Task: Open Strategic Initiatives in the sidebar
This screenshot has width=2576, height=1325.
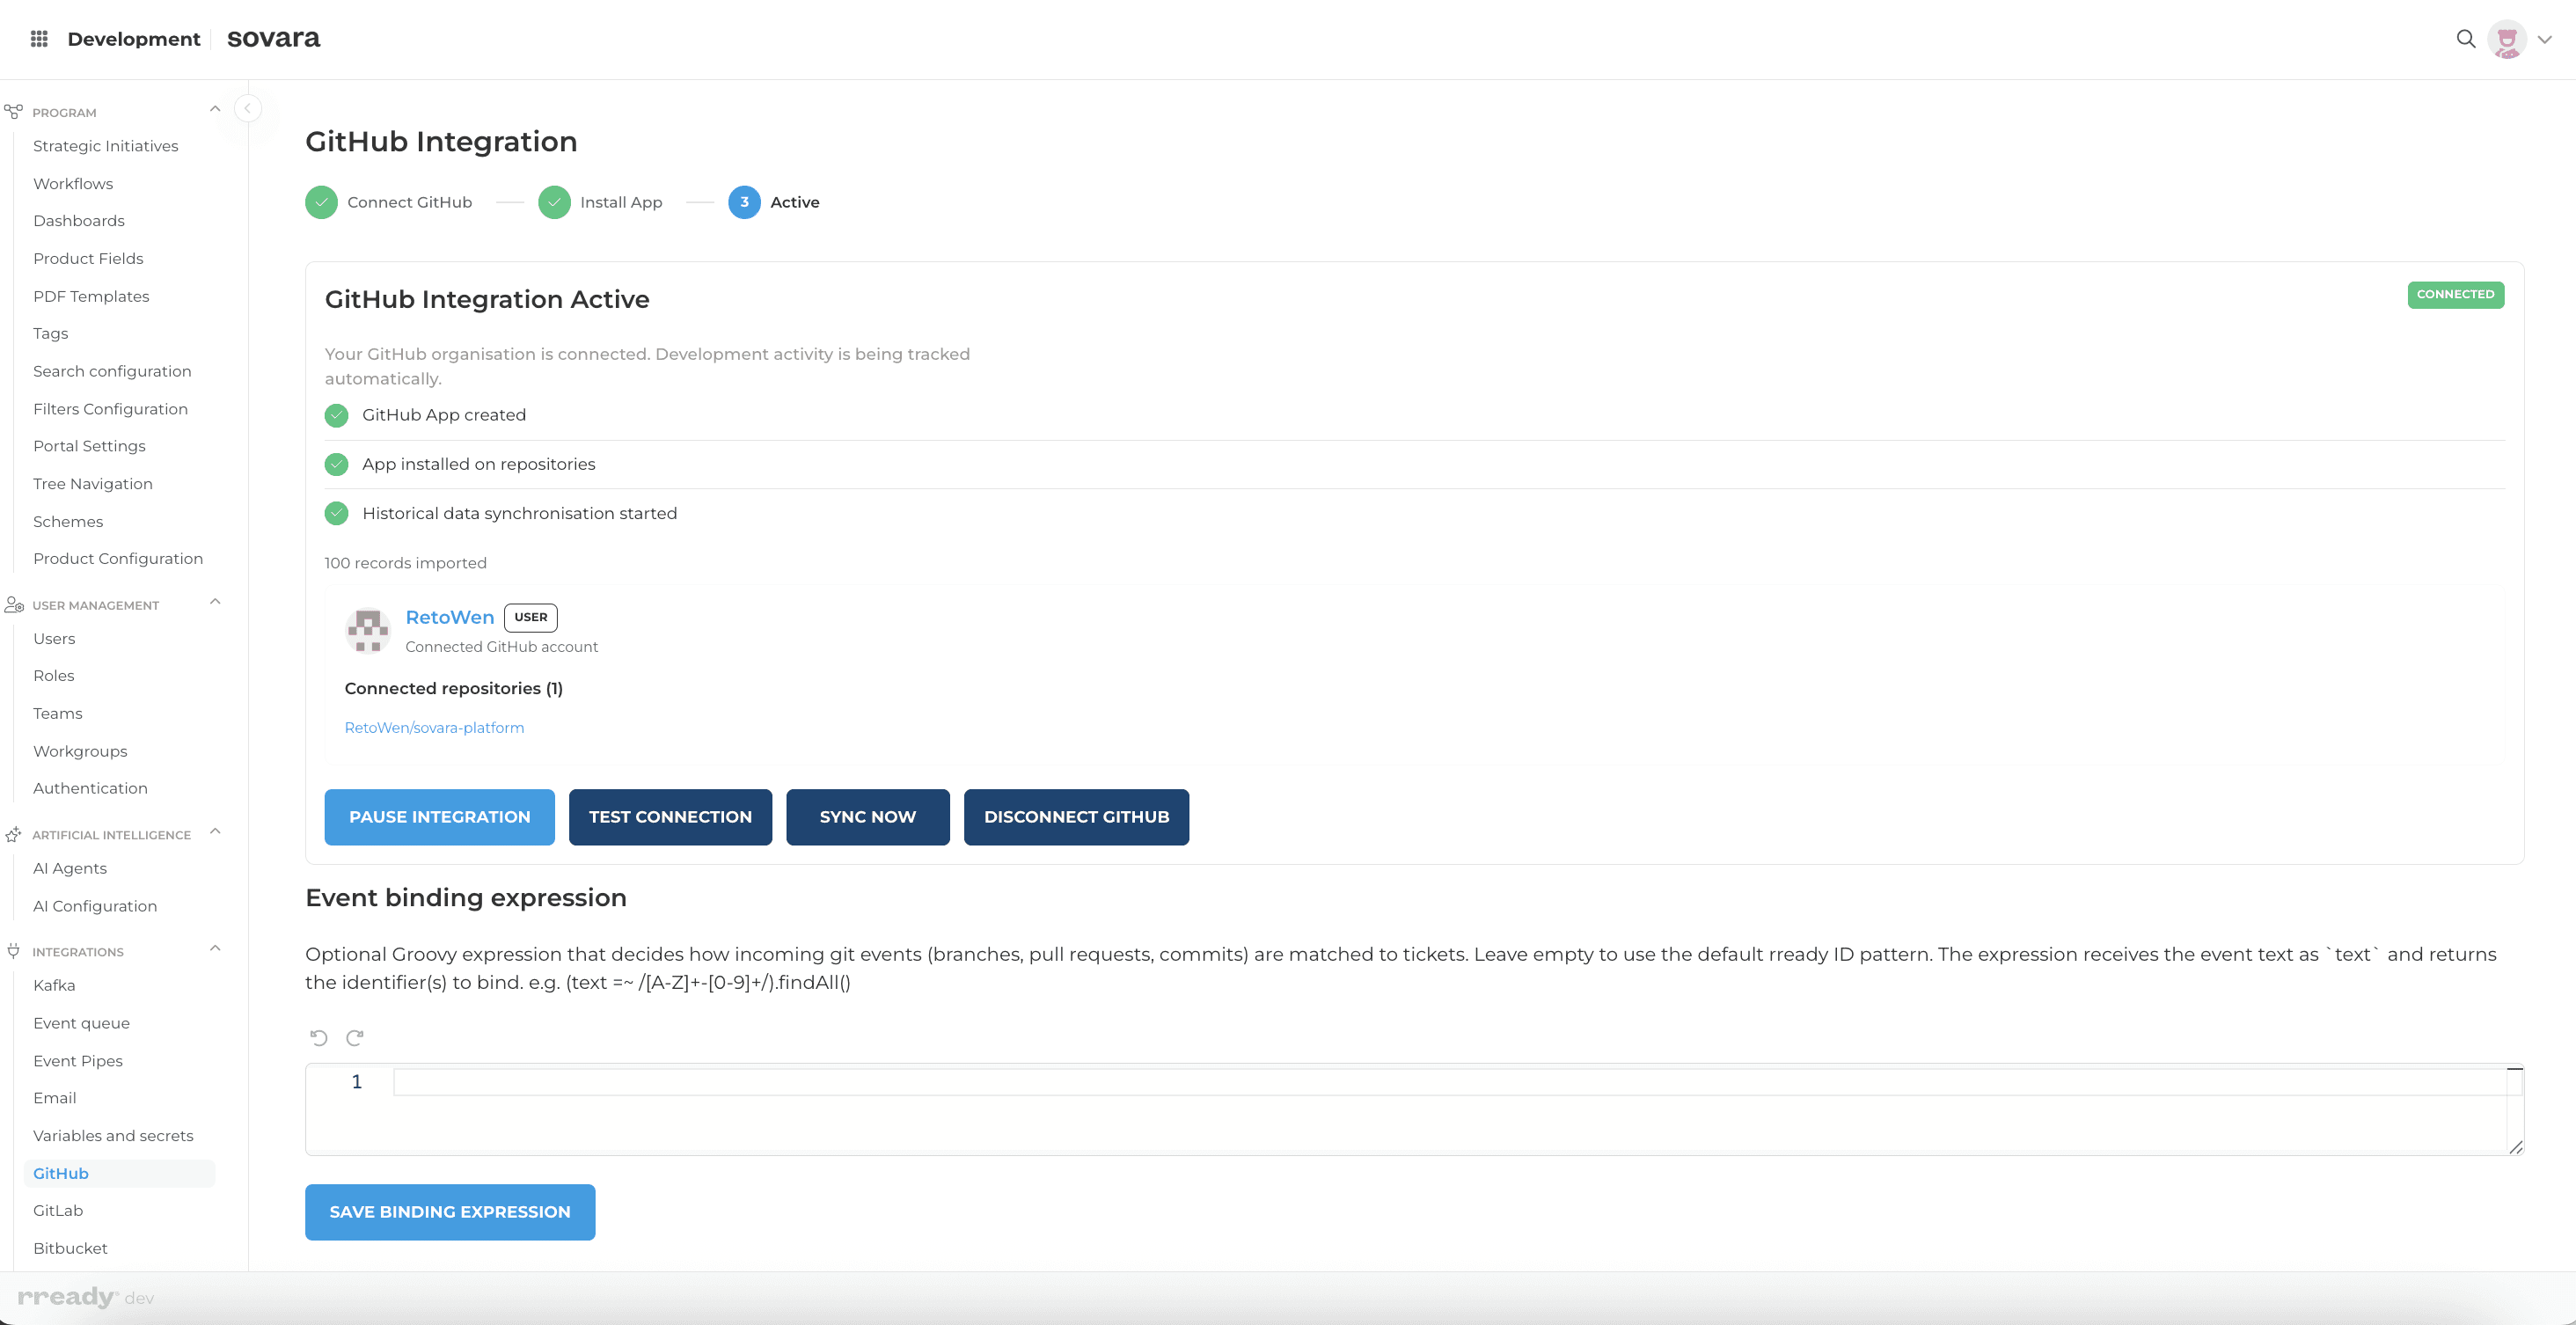Action: (x=106, y=146)
